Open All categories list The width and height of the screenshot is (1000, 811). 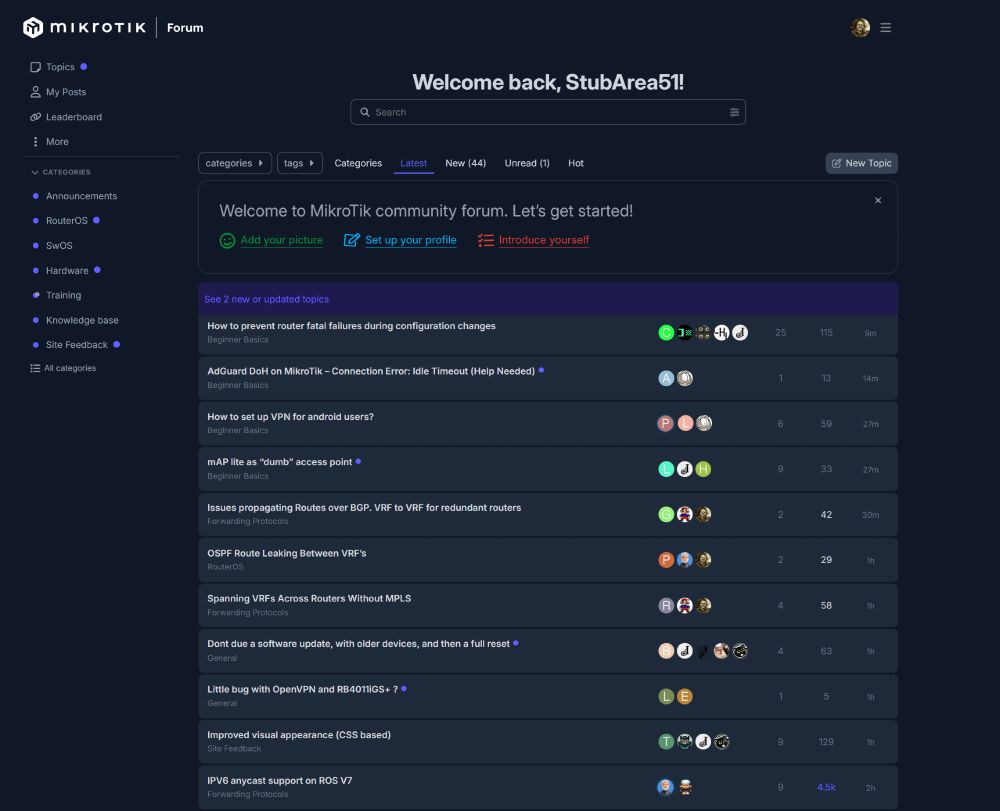63,368
